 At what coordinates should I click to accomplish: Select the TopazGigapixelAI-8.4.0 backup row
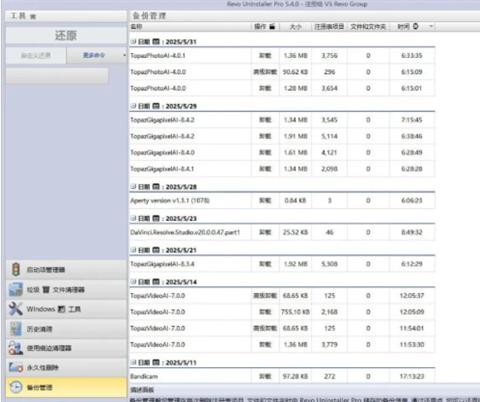click(282, 152)
